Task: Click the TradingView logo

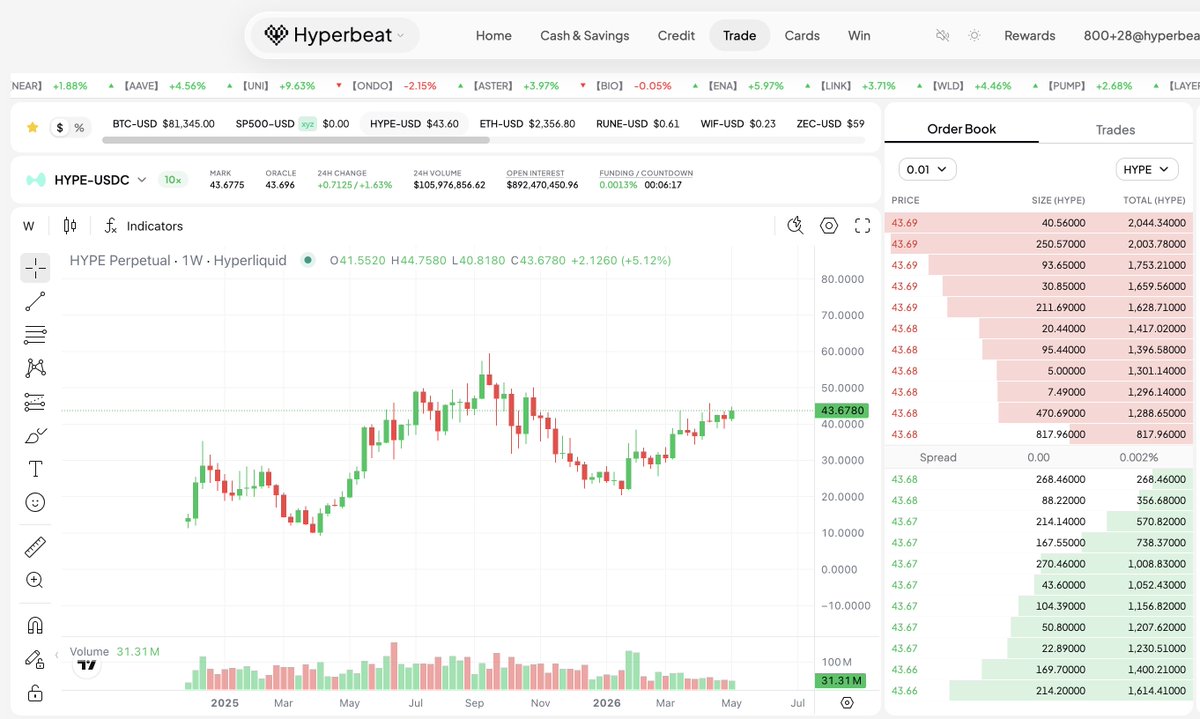Action: (87, 664)
